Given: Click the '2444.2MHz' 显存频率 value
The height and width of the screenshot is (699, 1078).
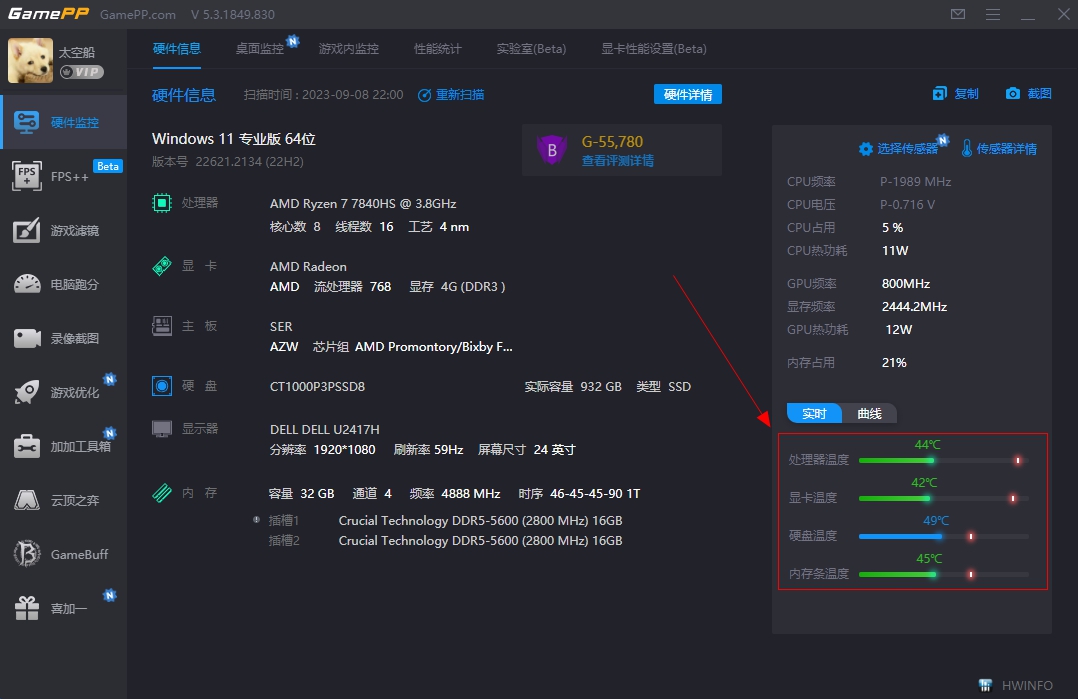Looking at the screenshot, I should point(914,307).
